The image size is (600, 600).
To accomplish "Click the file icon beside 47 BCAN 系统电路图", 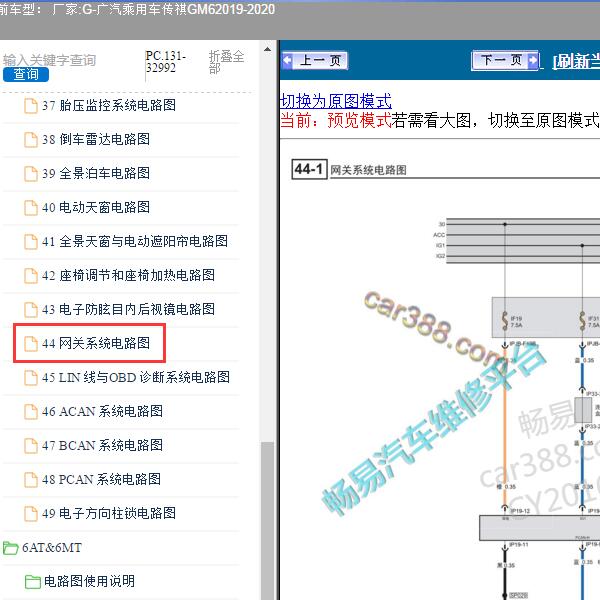I will 31,446.
